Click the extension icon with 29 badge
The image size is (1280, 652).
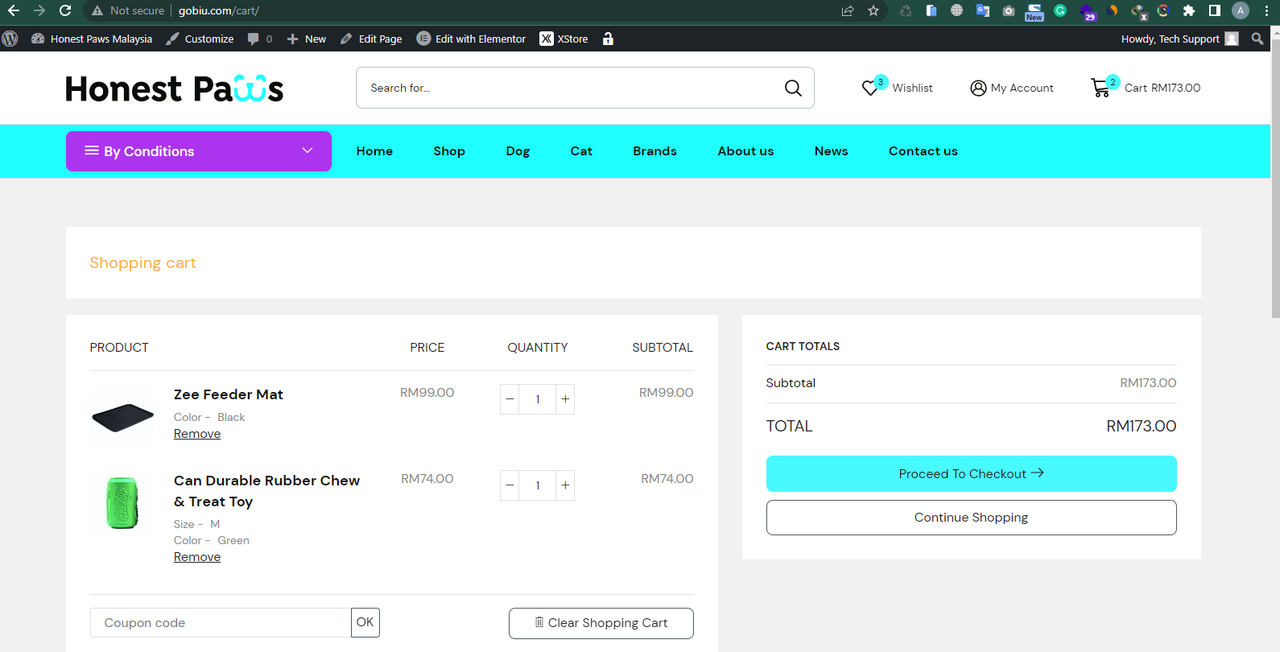[x=1088, y=11]
